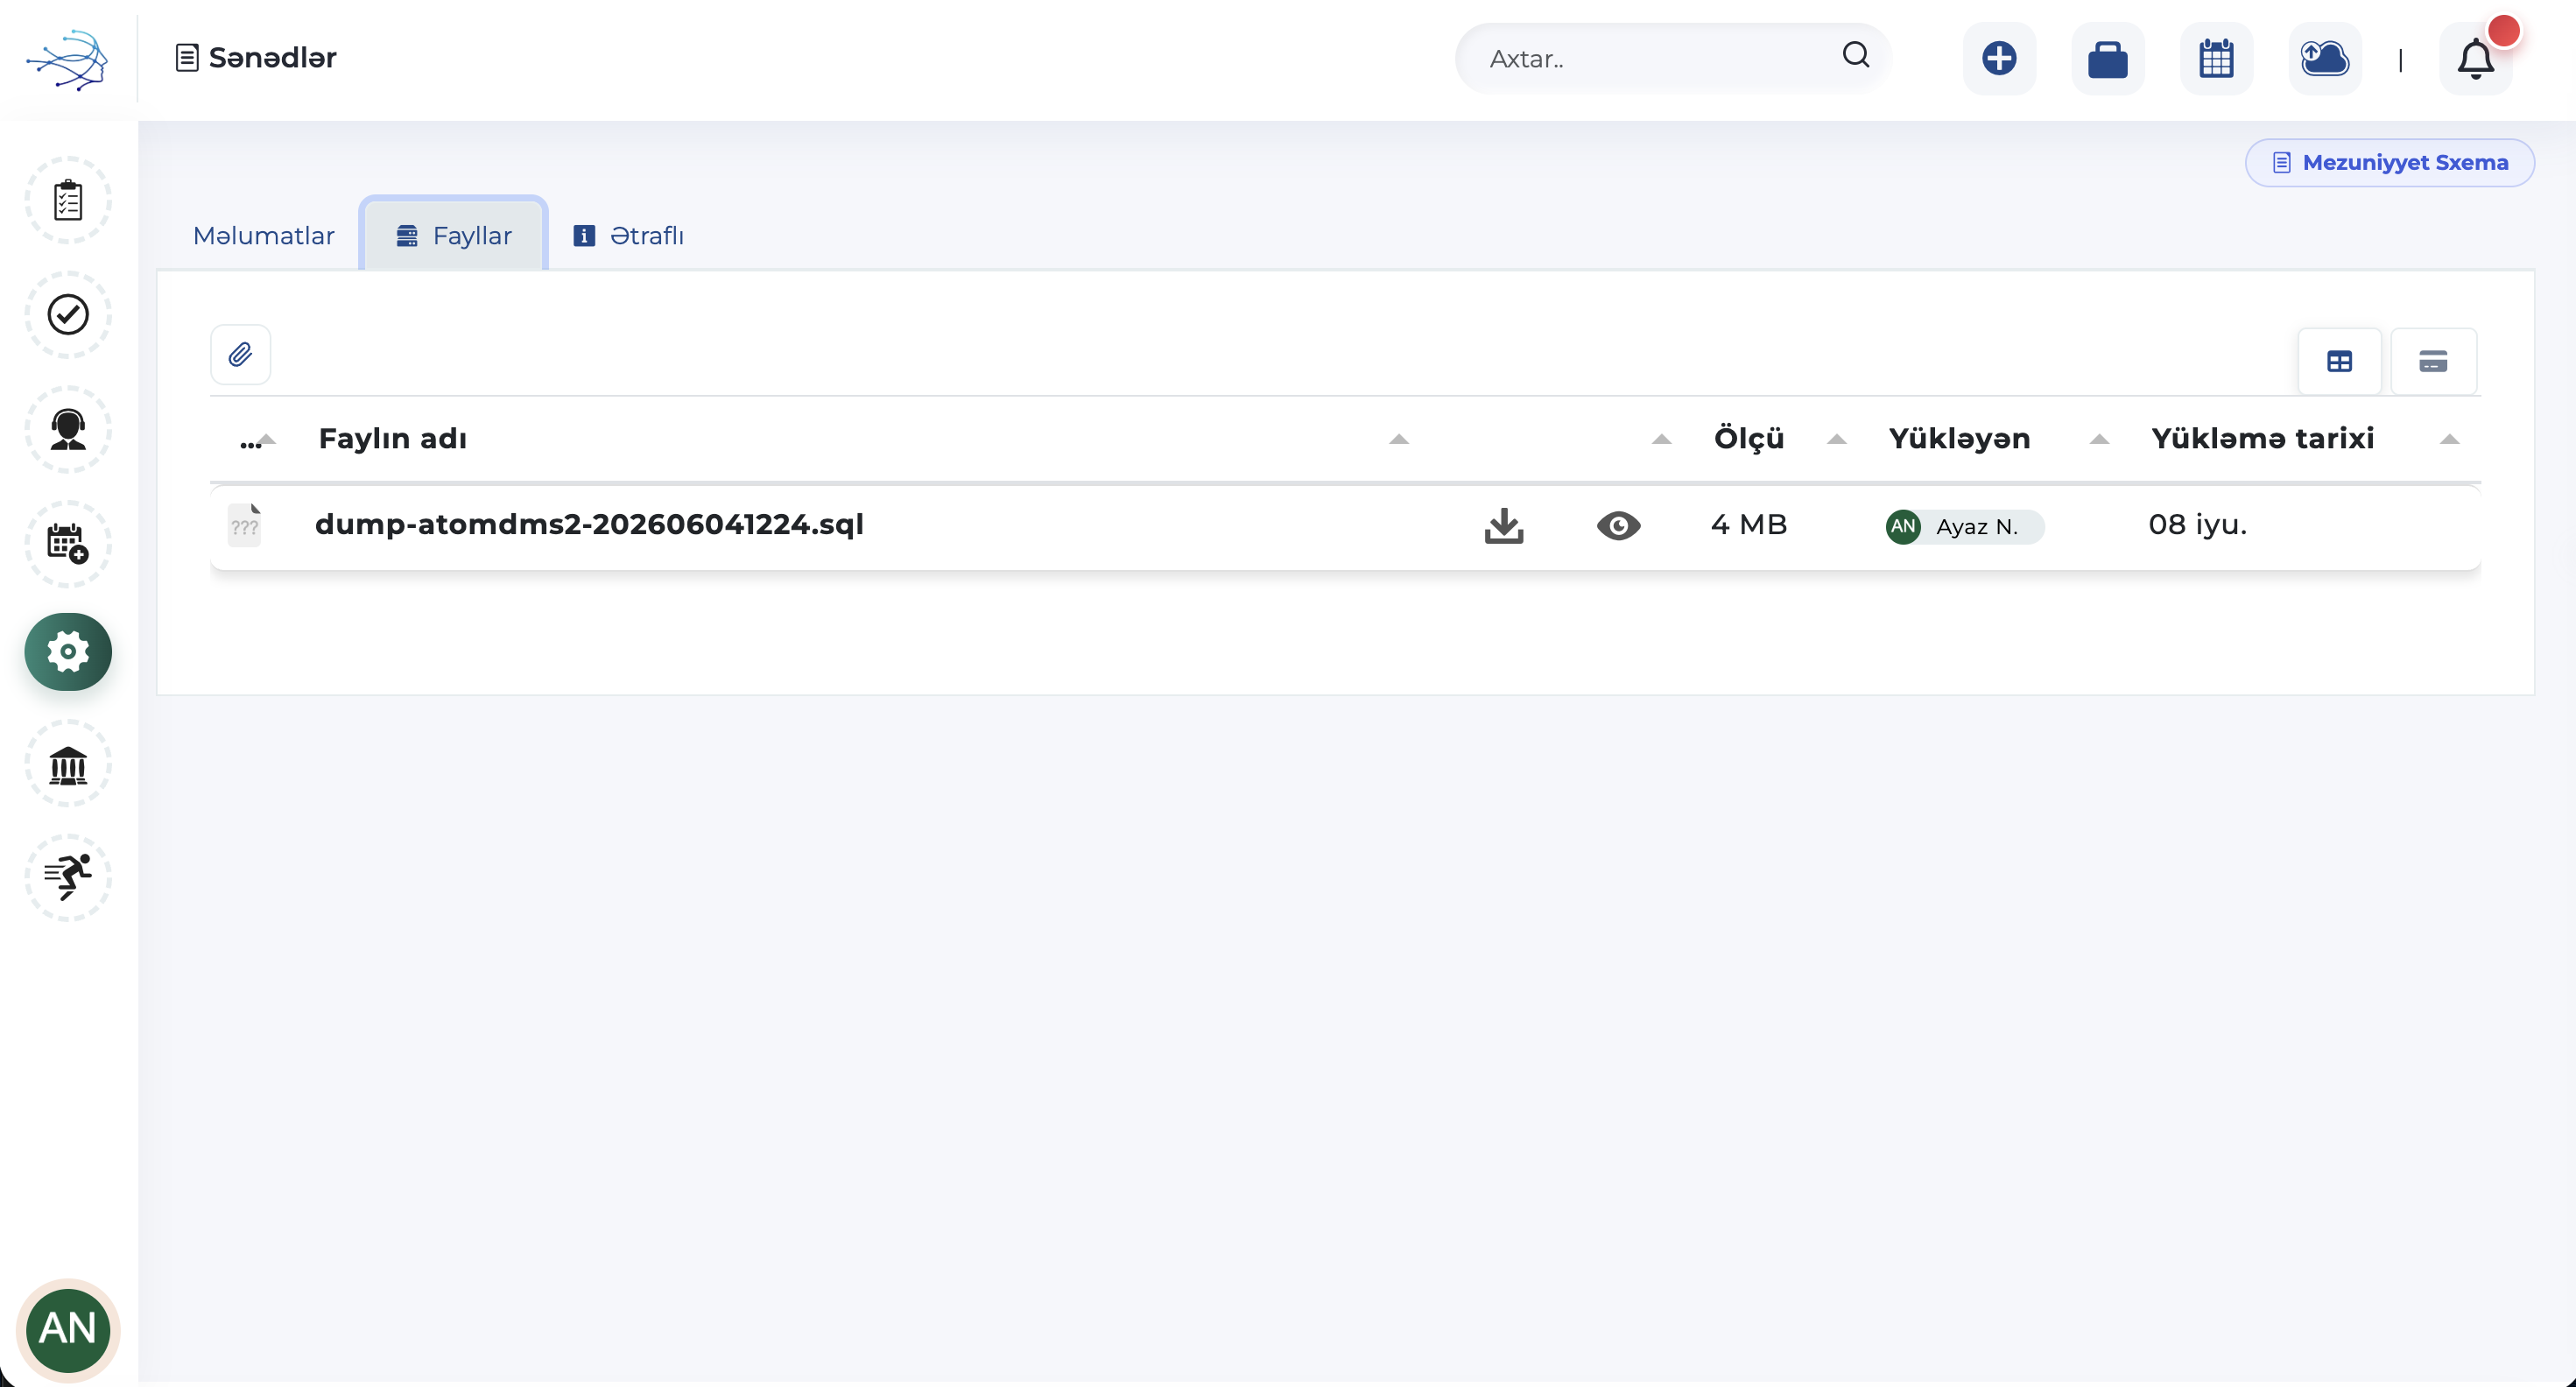This screenshot has width=2576, height=1387.
Task: Open the plus add-new icon in header
Action: [x=1999, y=58]
